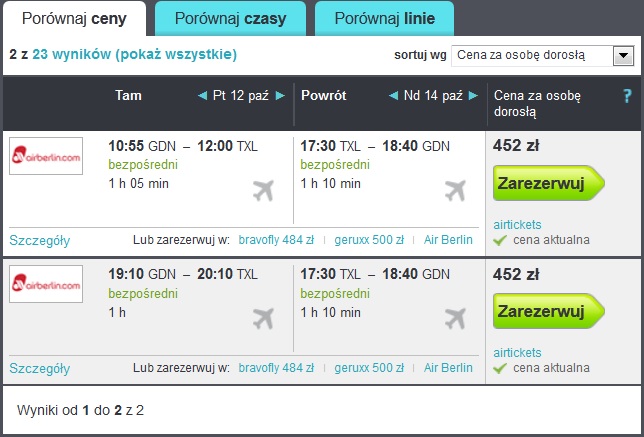
Task: Click the plane icon of the 19:10 outbound flight
Action: pyautogui.click(x=263, y=319)
